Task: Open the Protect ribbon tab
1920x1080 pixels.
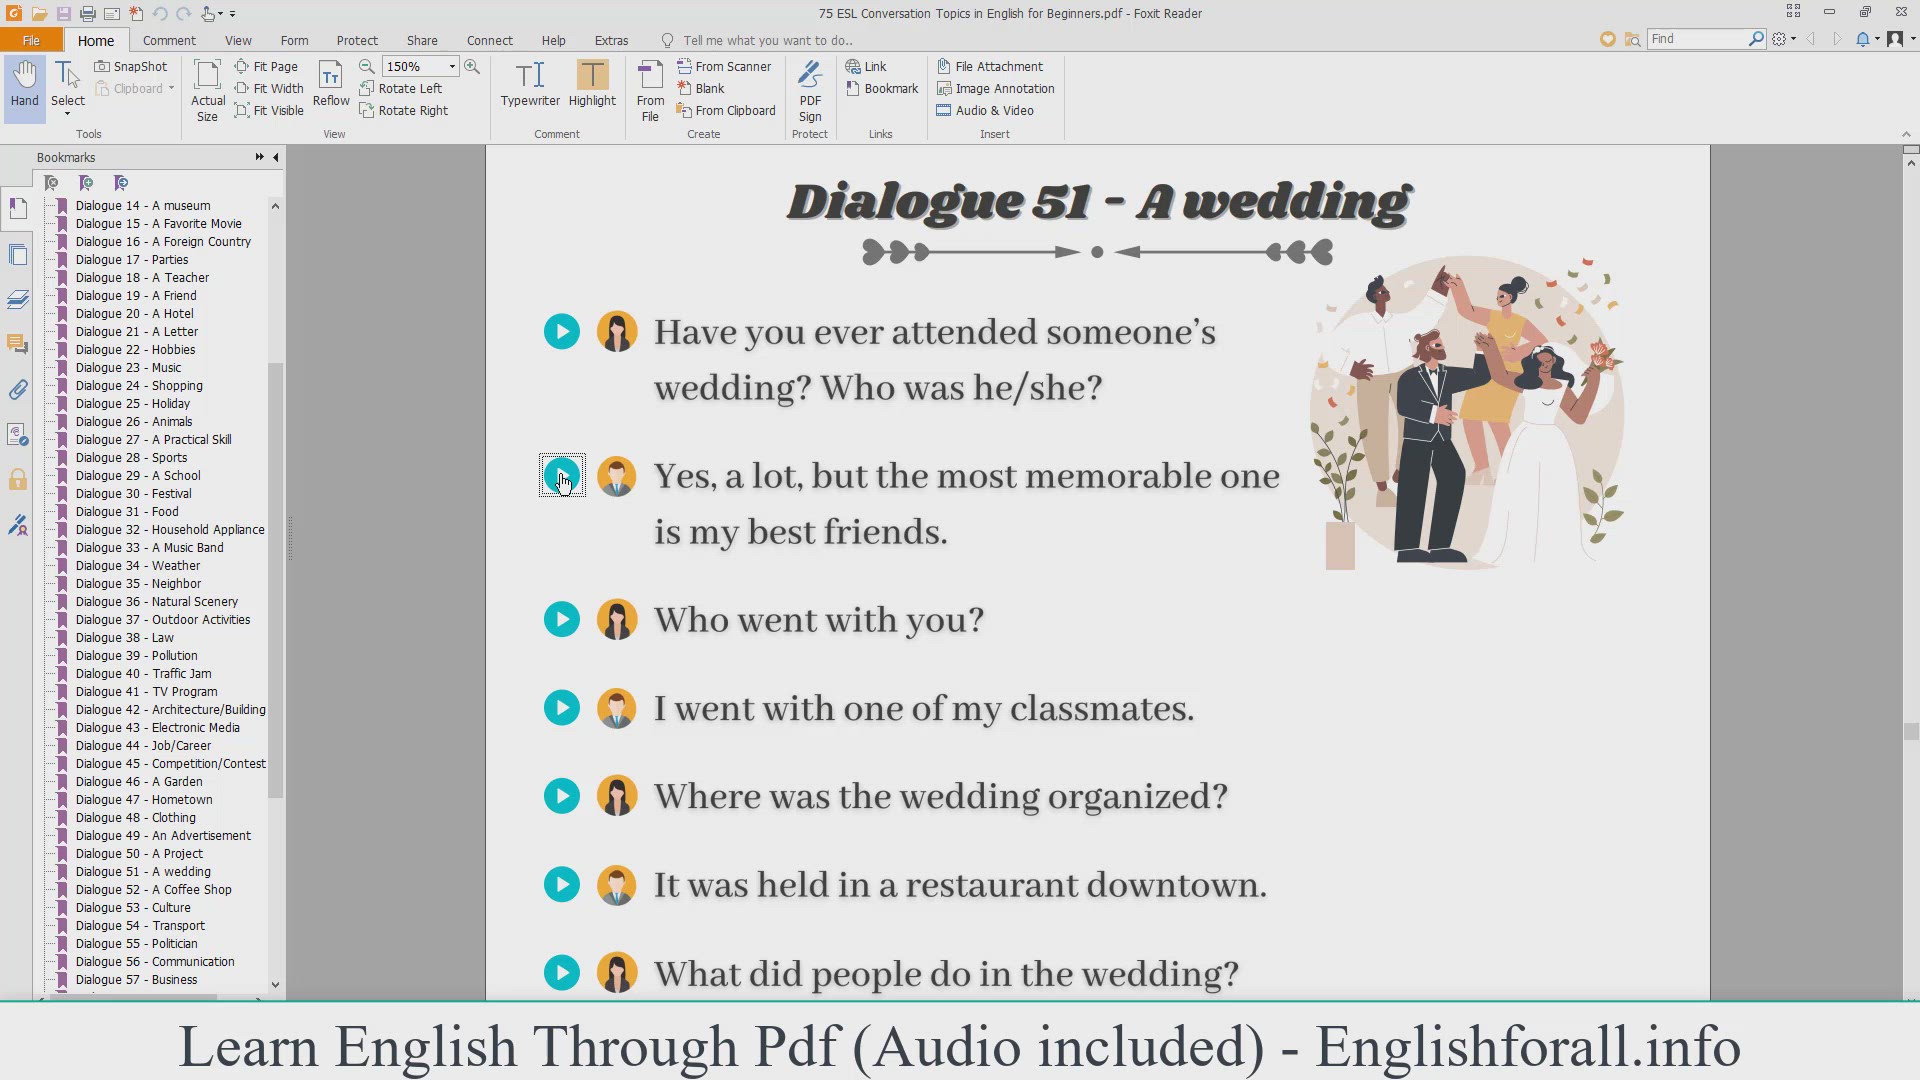Action: tap(357, 40)
